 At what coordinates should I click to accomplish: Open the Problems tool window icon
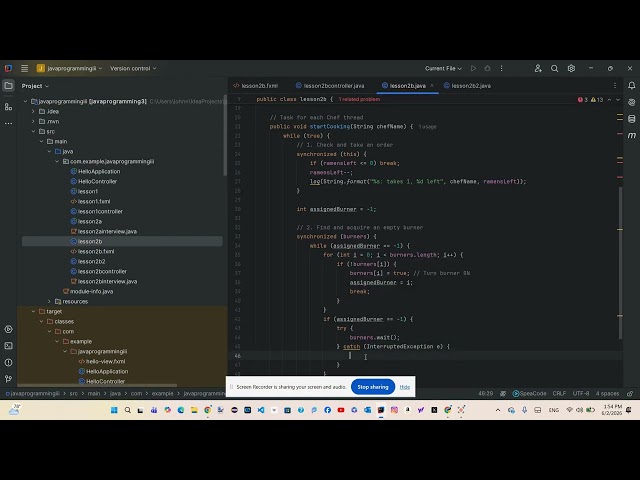(9, 362)
